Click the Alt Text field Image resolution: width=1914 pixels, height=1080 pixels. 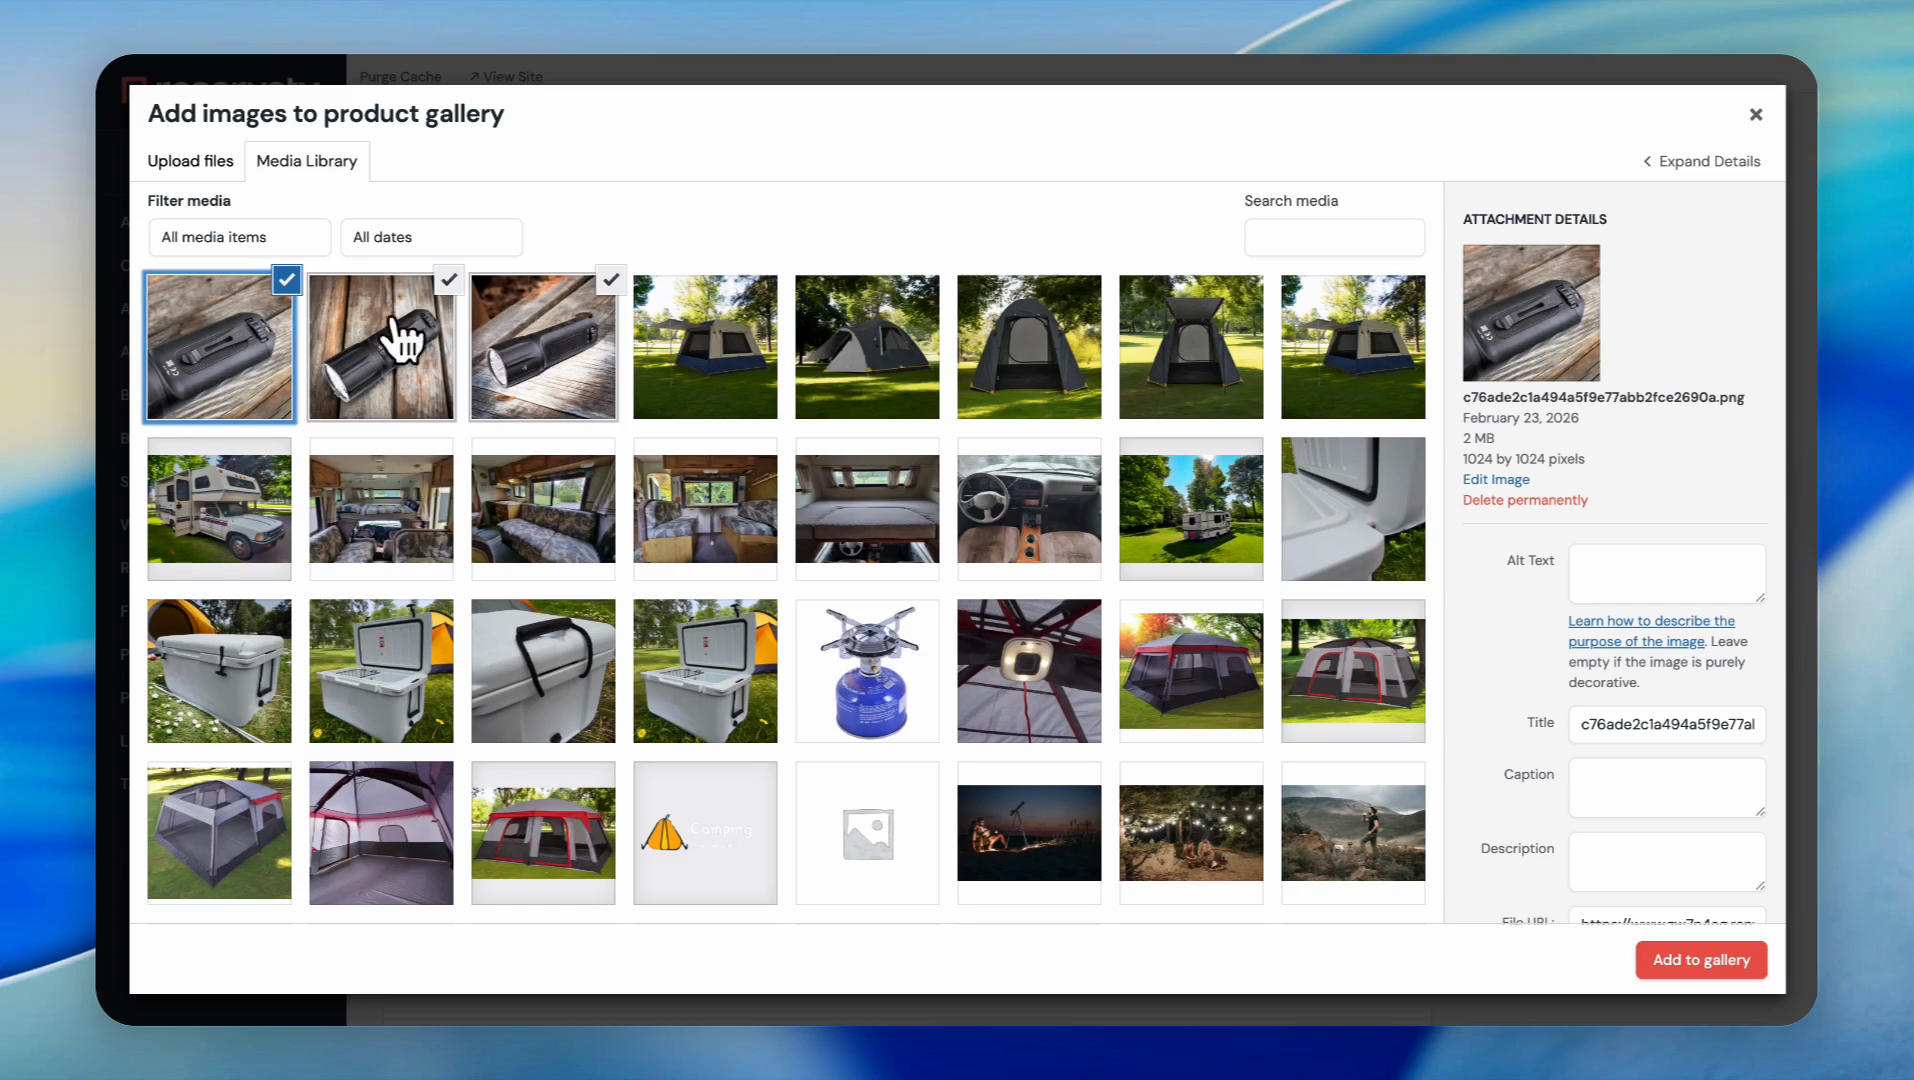pyautogui.click(x=1666, y=573)
